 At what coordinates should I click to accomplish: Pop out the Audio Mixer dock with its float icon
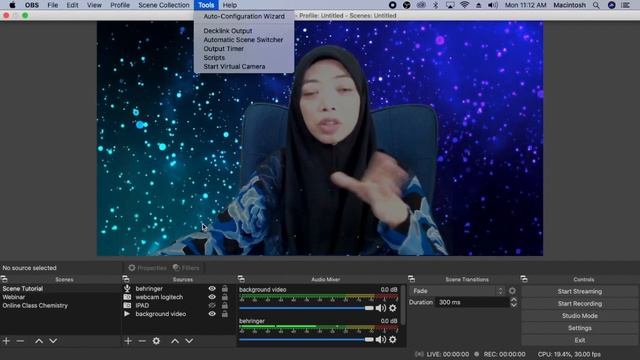(241, 279)
